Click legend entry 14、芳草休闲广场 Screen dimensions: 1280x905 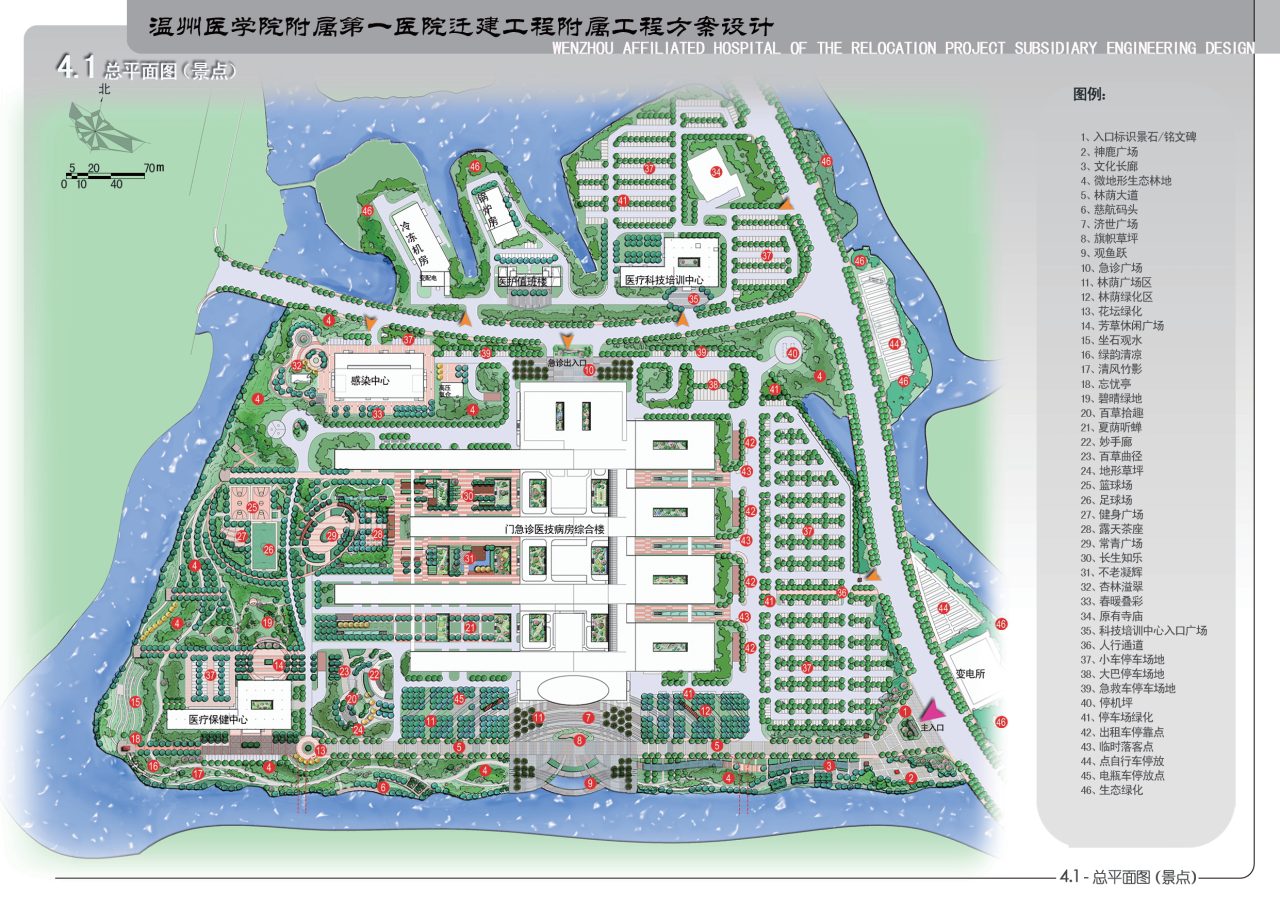pos(1121,326)
